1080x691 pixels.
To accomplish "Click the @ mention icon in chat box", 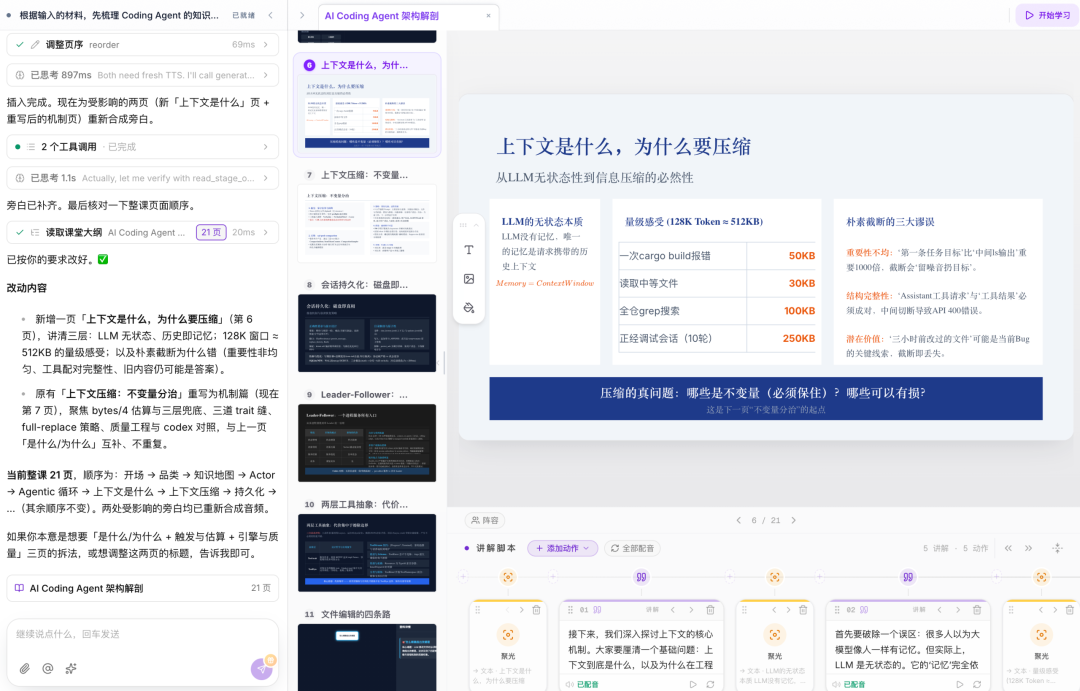I will click(48, 668).
